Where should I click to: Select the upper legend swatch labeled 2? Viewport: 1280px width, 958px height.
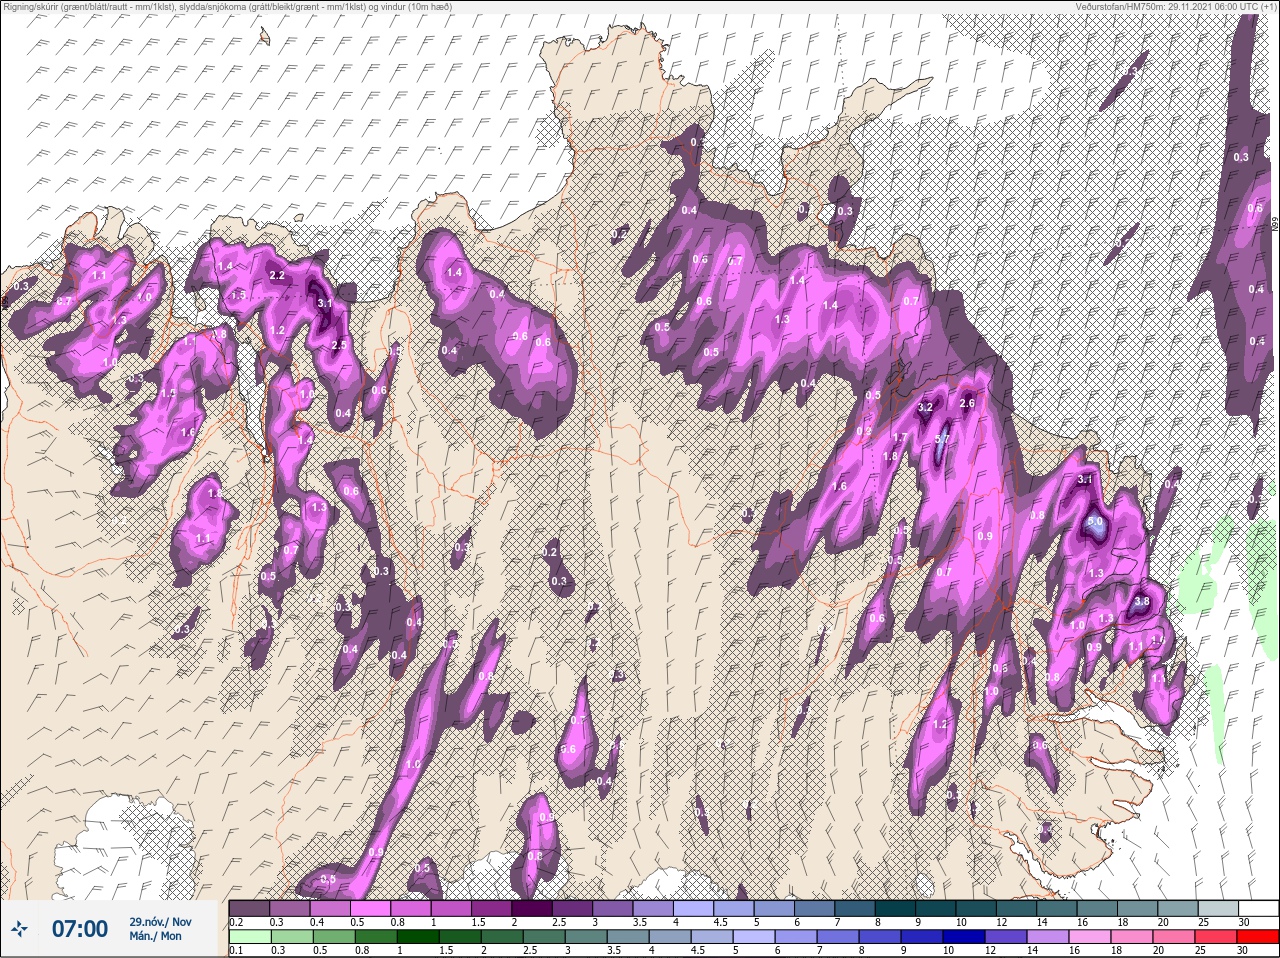(x=533, y=908)
